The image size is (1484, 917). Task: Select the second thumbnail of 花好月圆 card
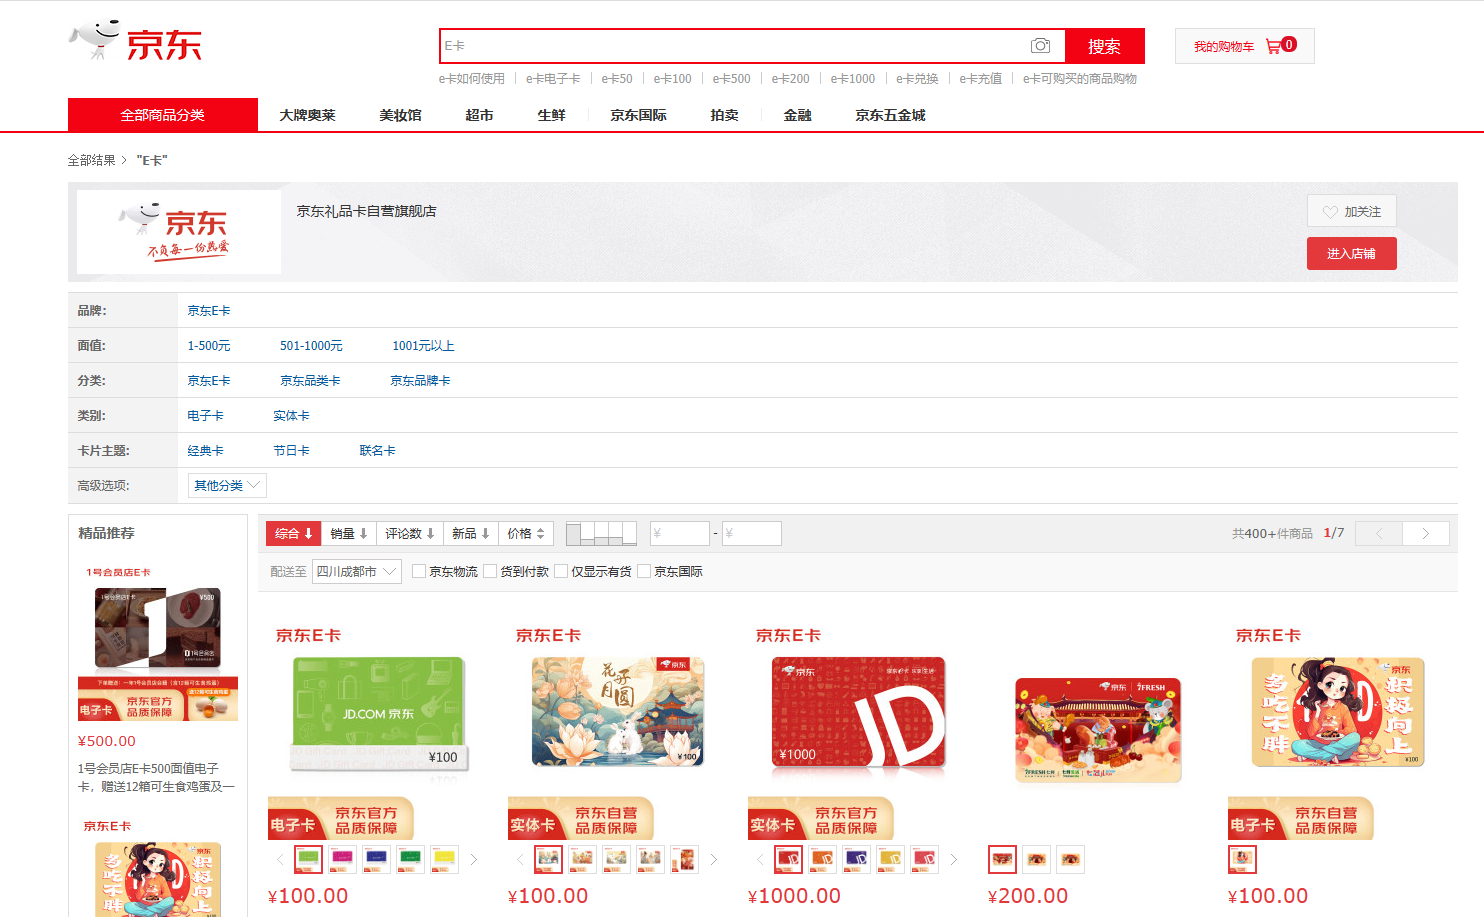(583, 859)
